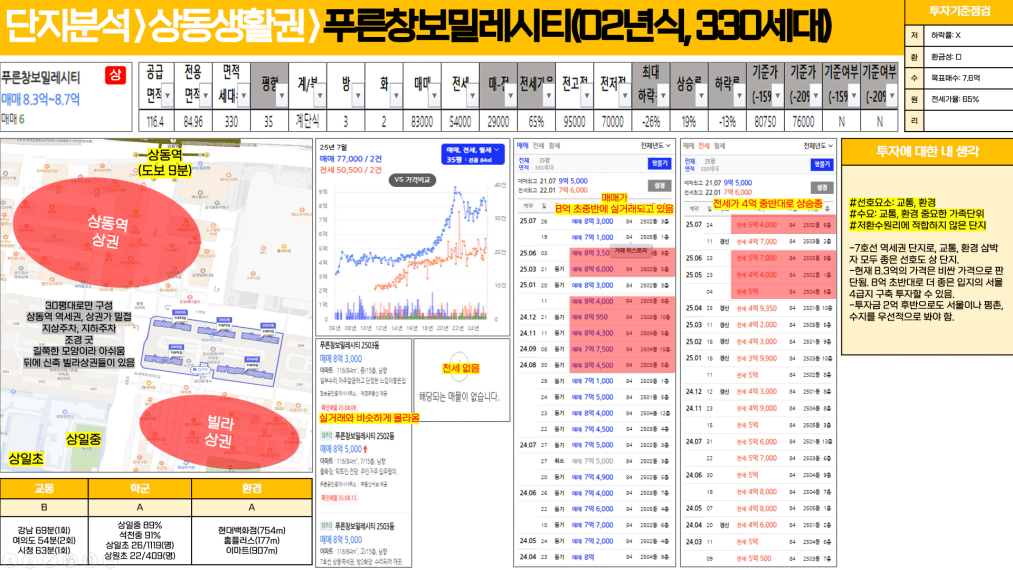Click the 하락률: X cell
This screenshot has width=1013, height=570.
968,35
